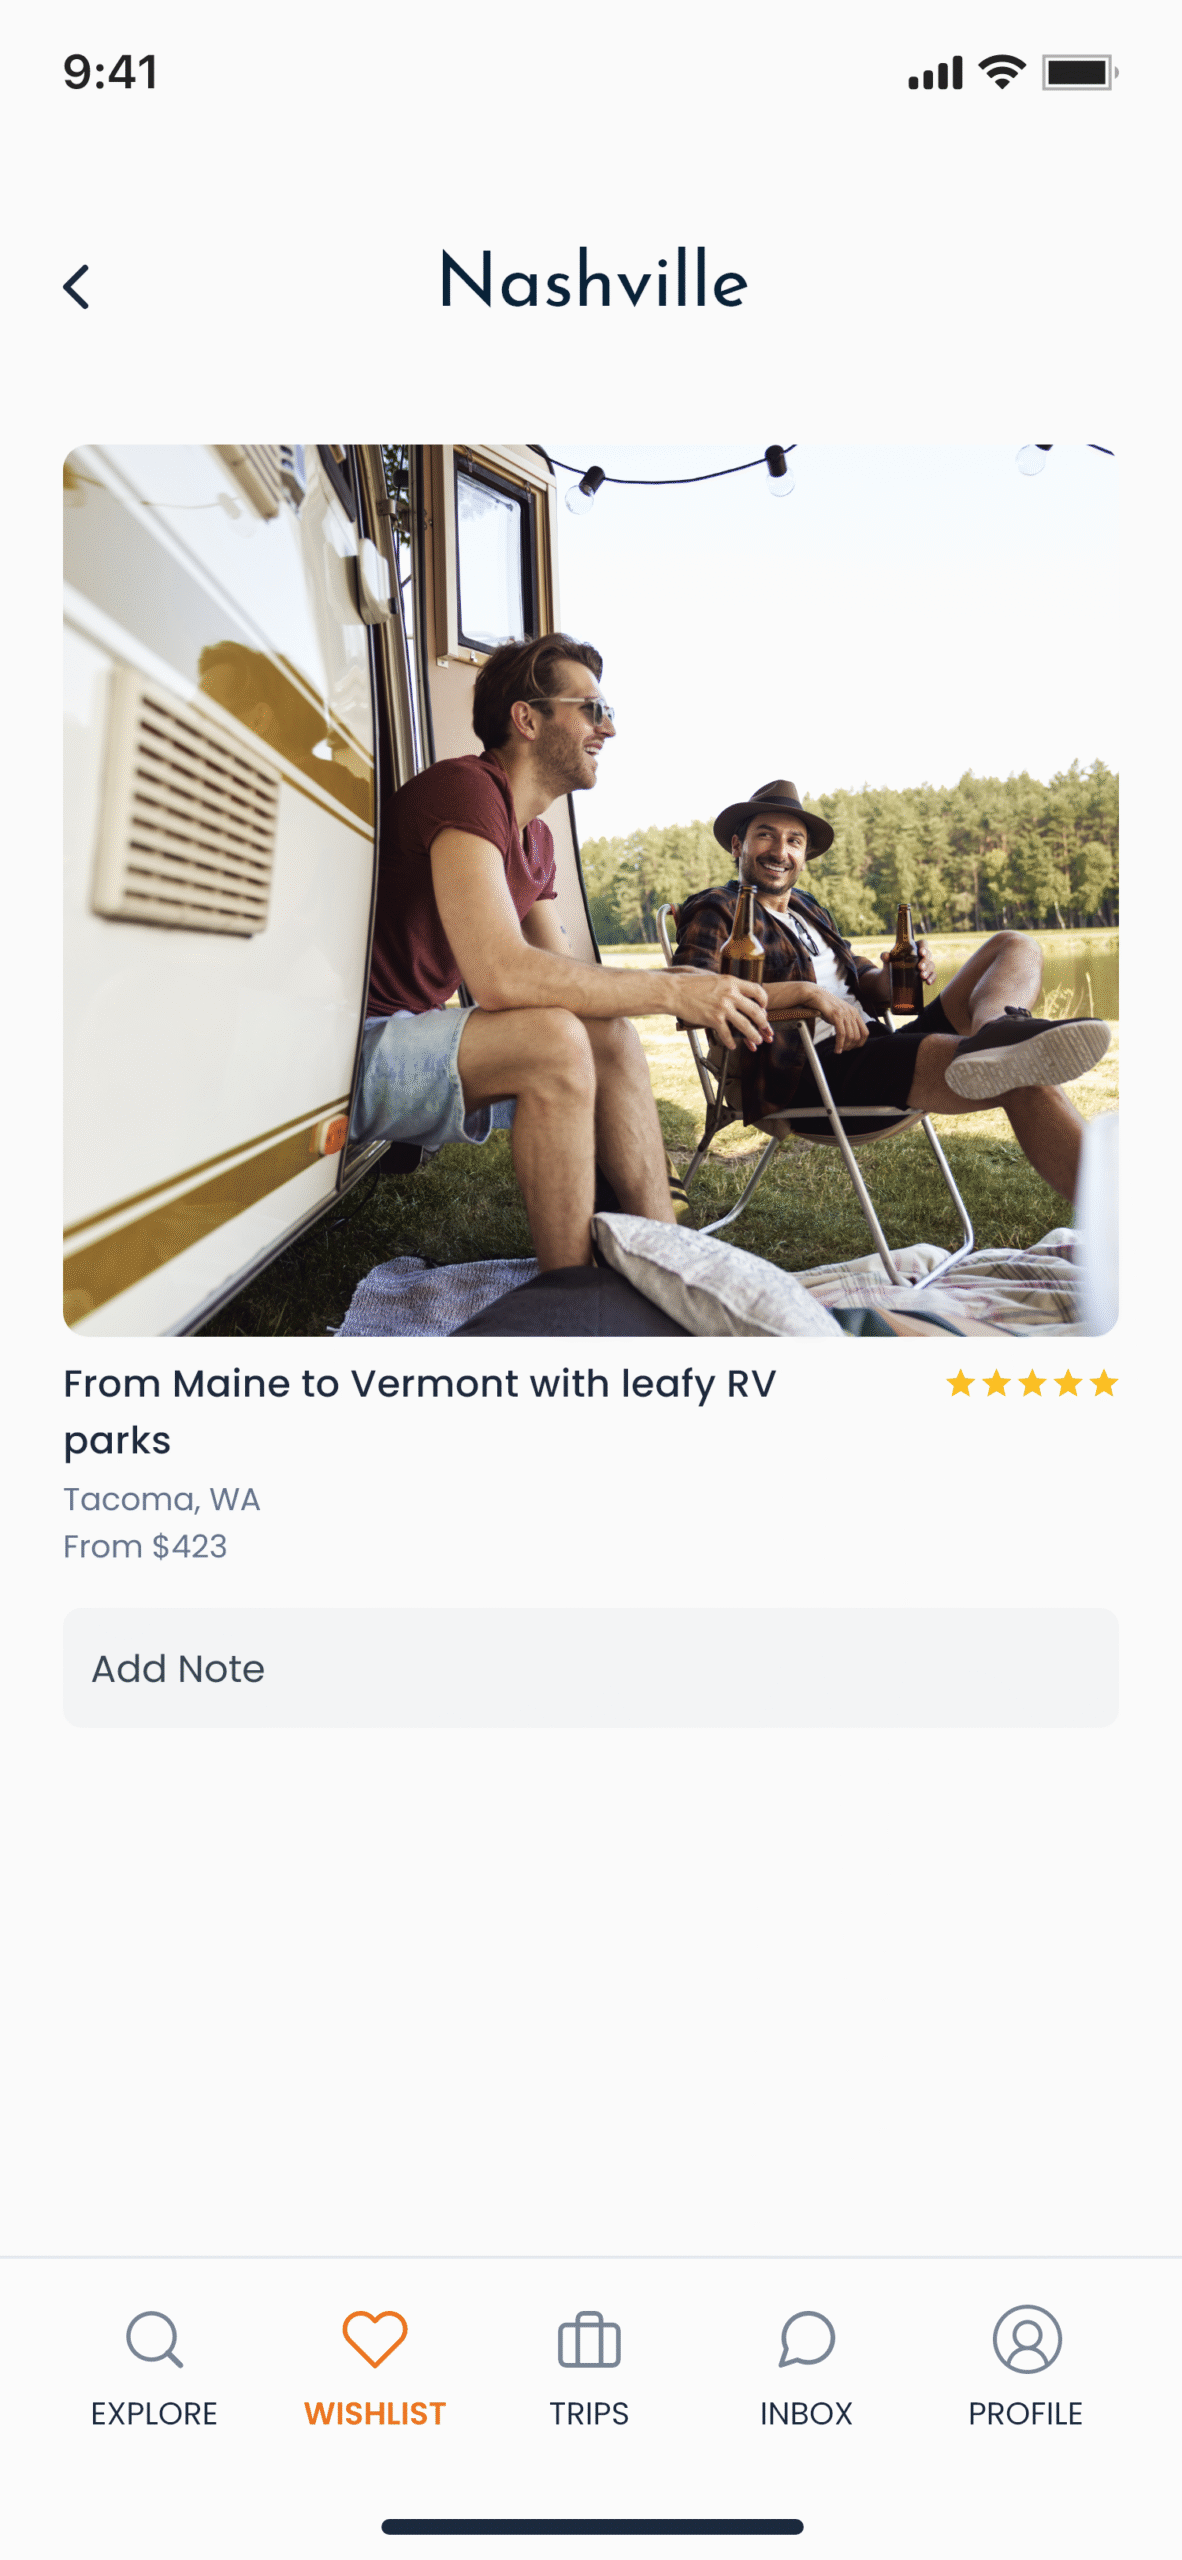Tap the five-star rating

point(1032,1384)
